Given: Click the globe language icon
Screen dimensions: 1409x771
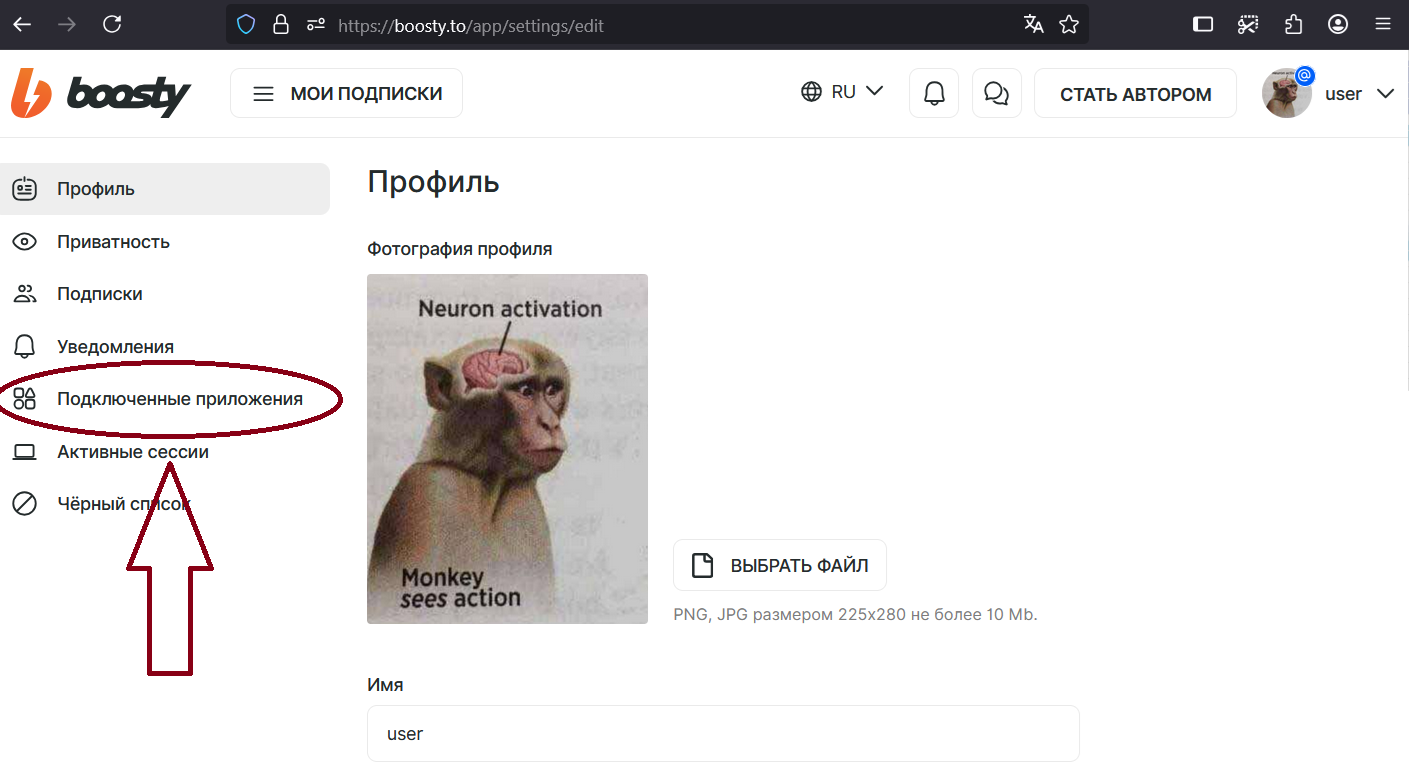Looking at the screenshot, I should pos(812,92).
